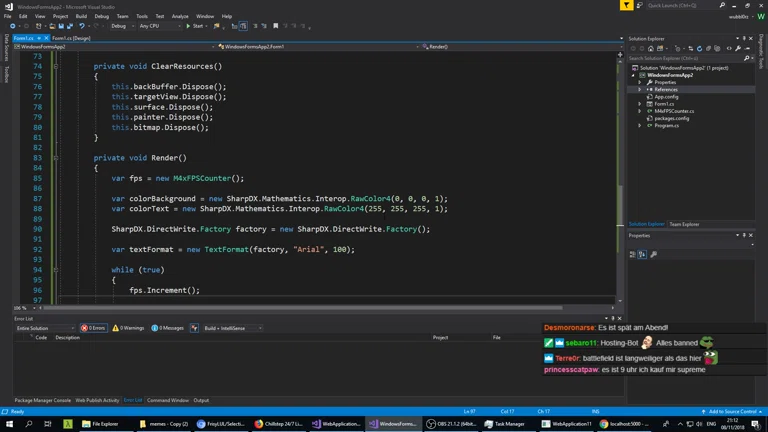Toggle auto-hide pin on Properties panel
This screenshot has width=768, height=432.
tap(744, 236)
